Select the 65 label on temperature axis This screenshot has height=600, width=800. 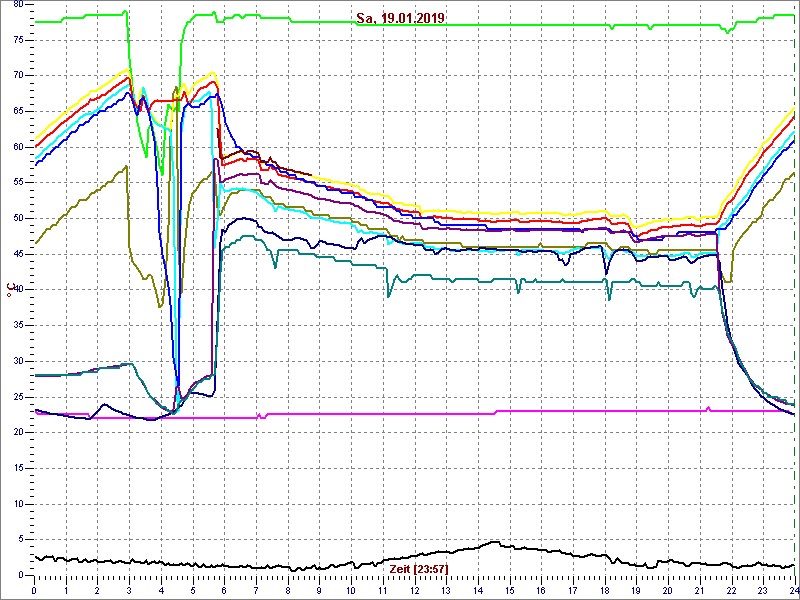[x=19, y=112]
